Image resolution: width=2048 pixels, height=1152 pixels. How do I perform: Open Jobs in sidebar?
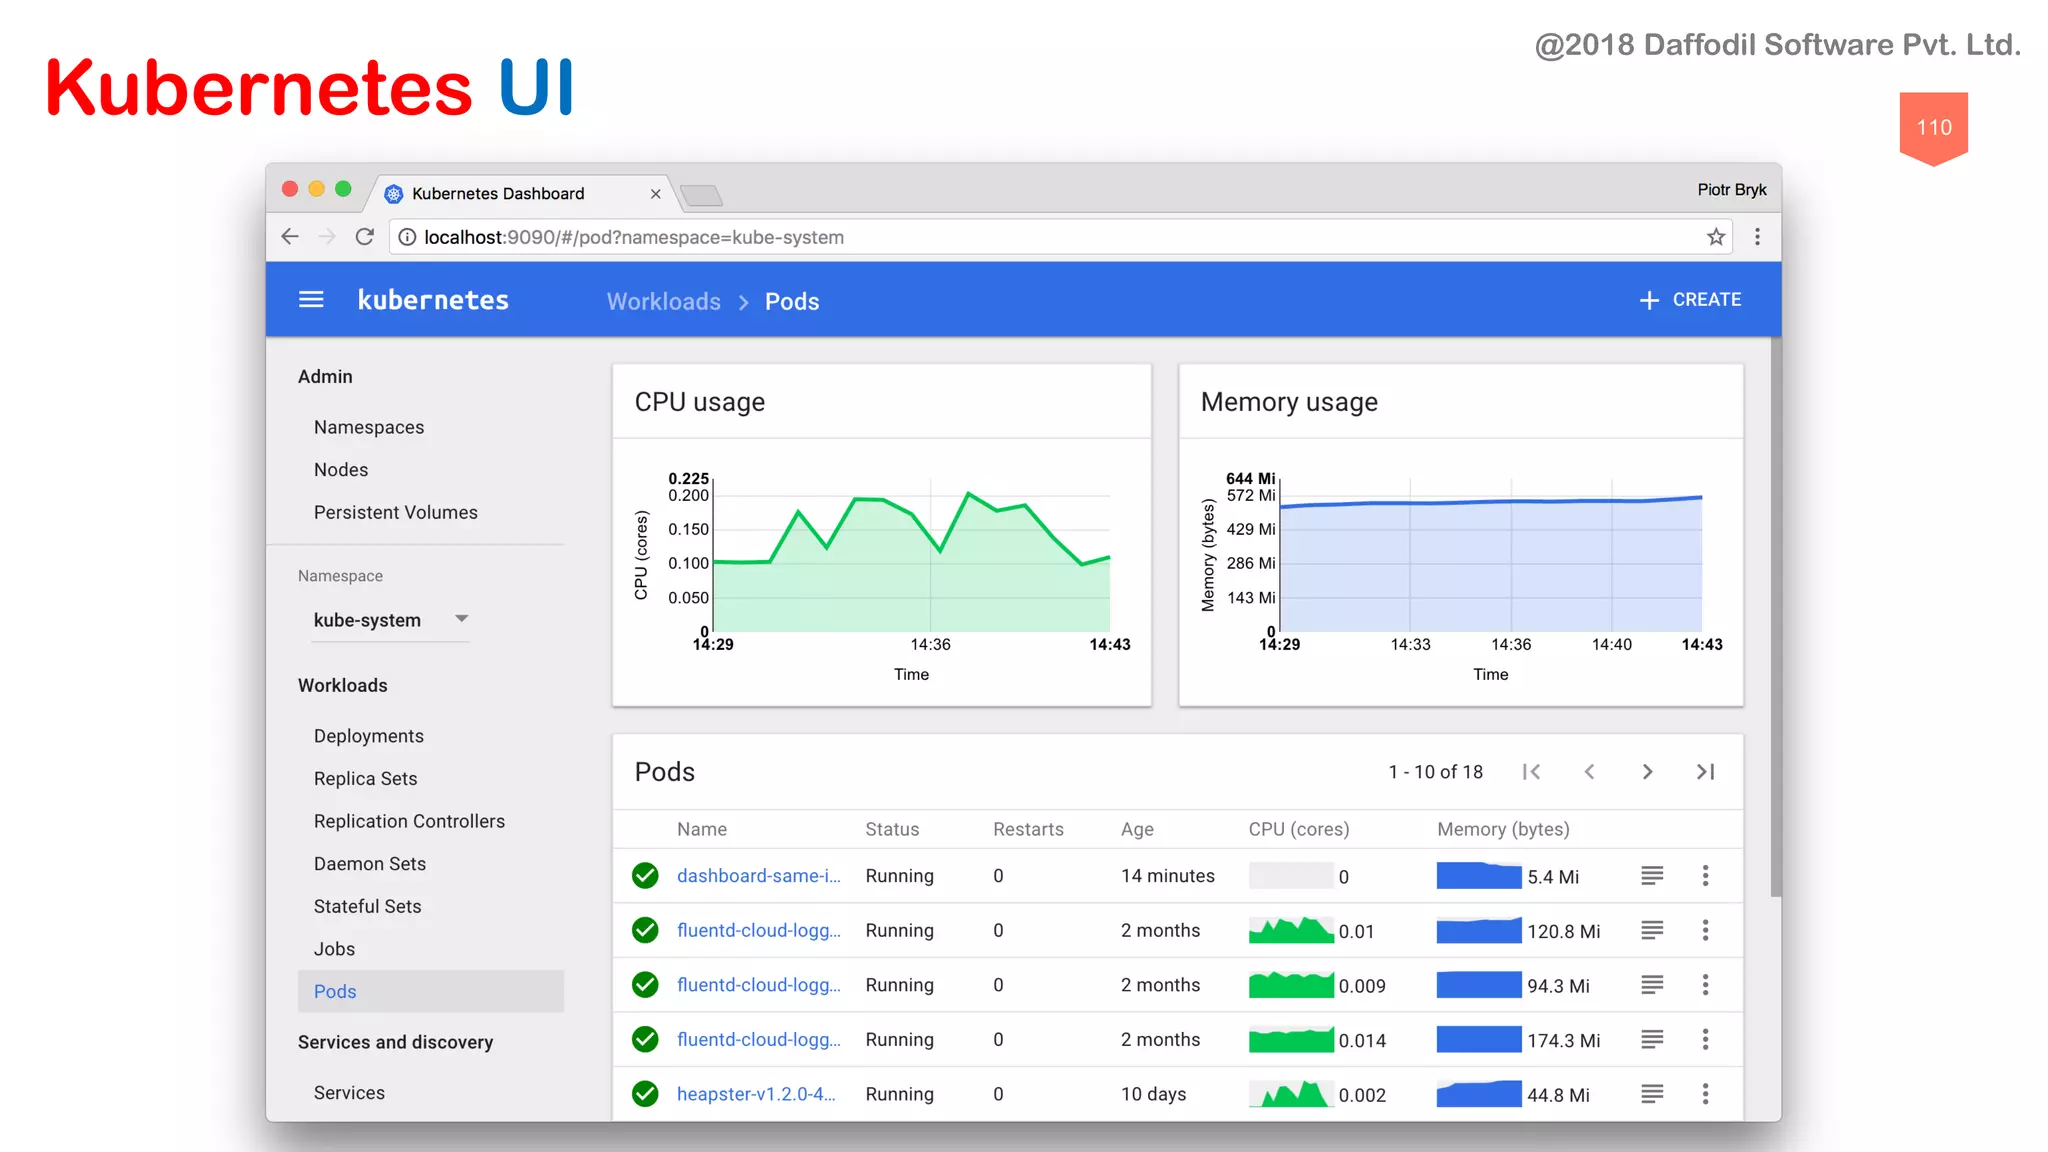point(335,949)
